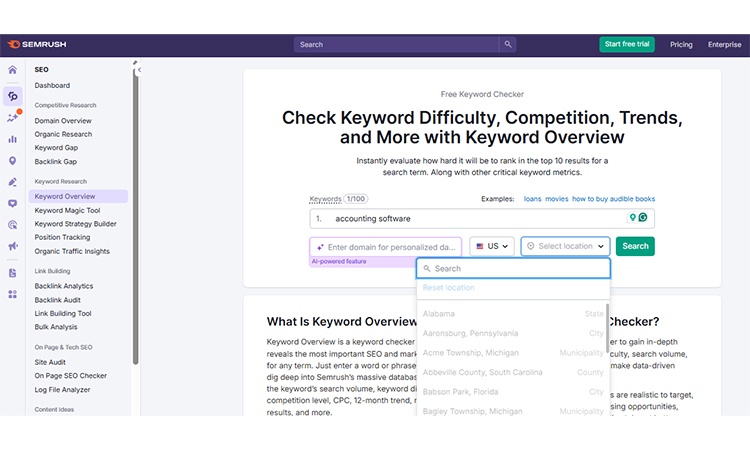Open Organic Research

pos(63,134)
